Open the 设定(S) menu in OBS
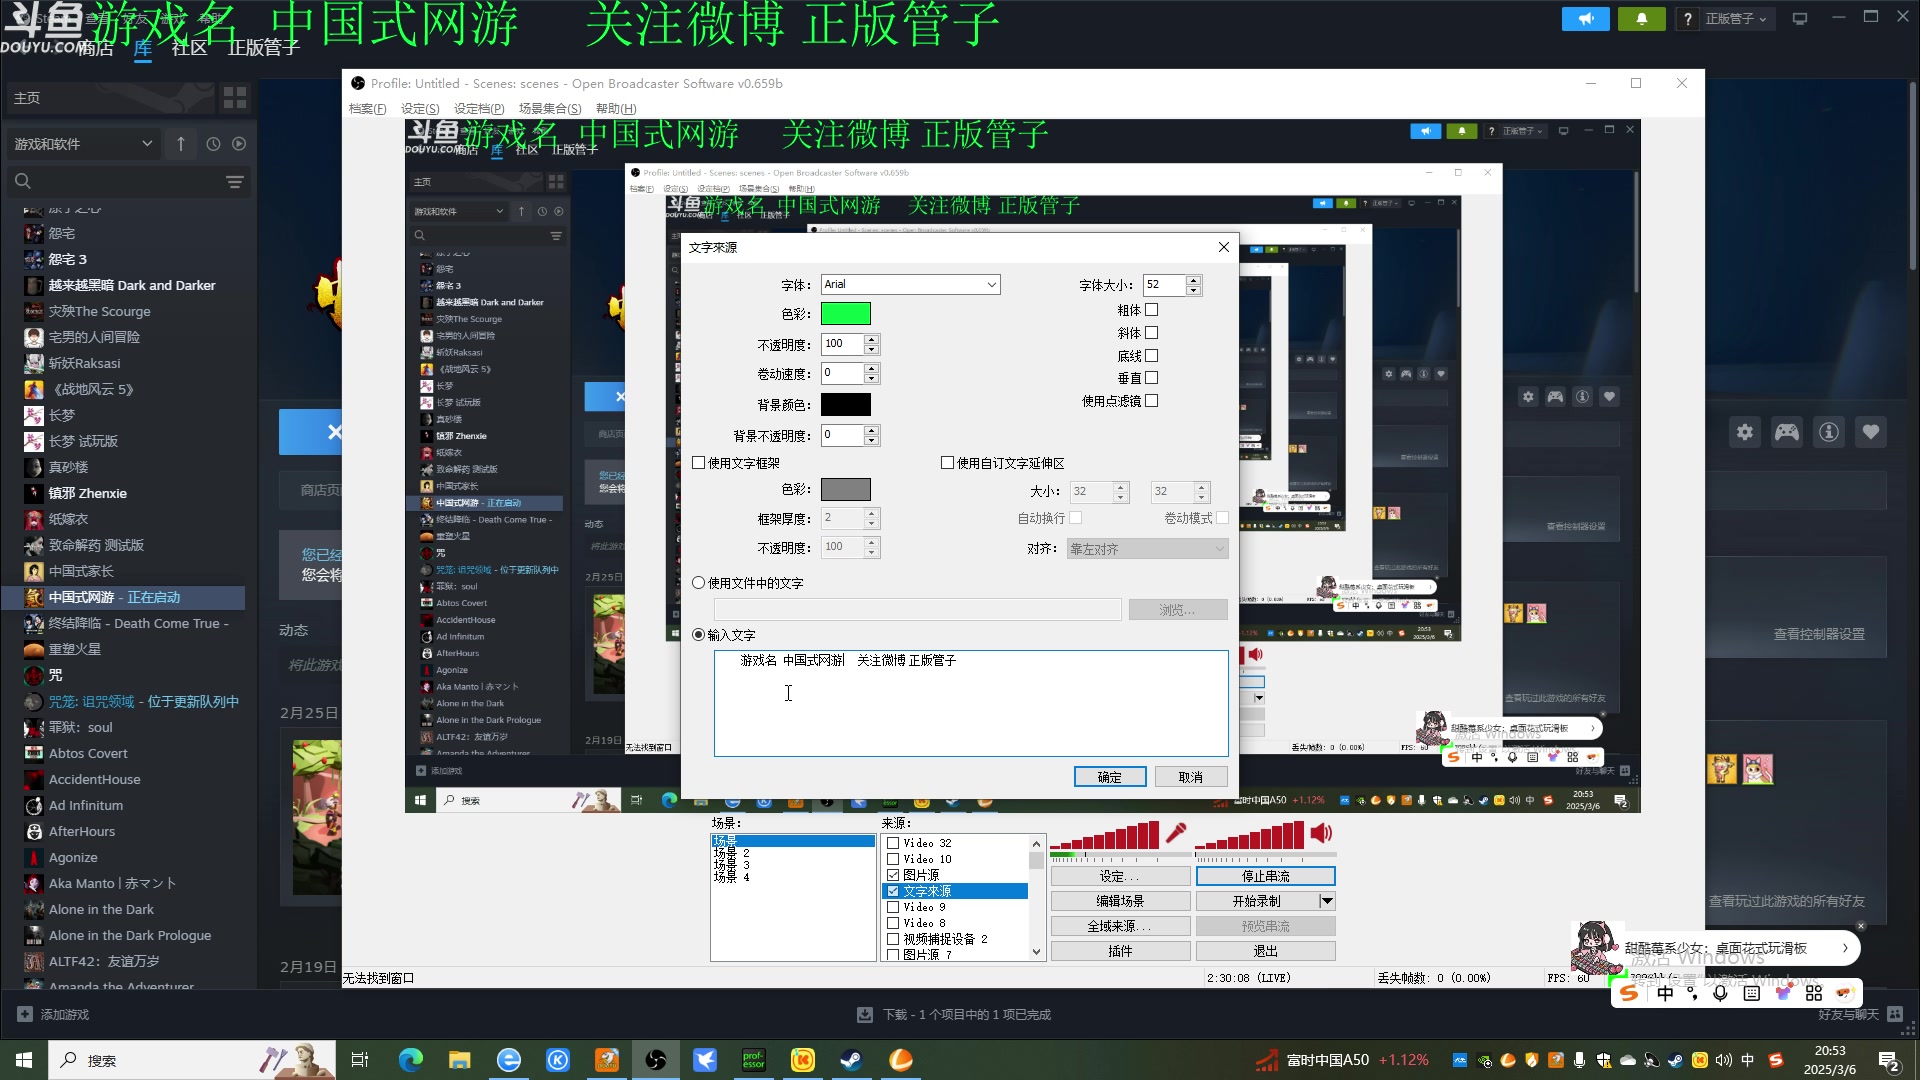This screenshot has width=1920, height=1080. click(x=420, y=108)
